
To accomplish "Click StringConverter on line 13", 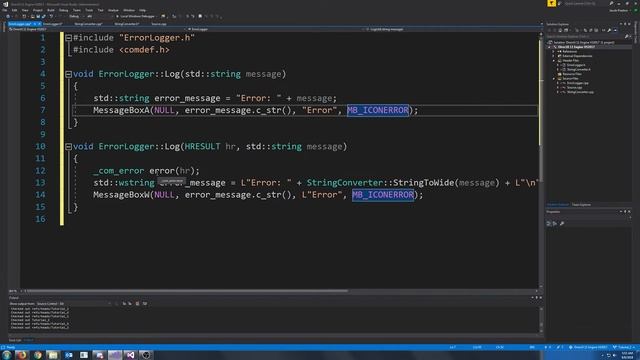I will [x=345, y=182].
